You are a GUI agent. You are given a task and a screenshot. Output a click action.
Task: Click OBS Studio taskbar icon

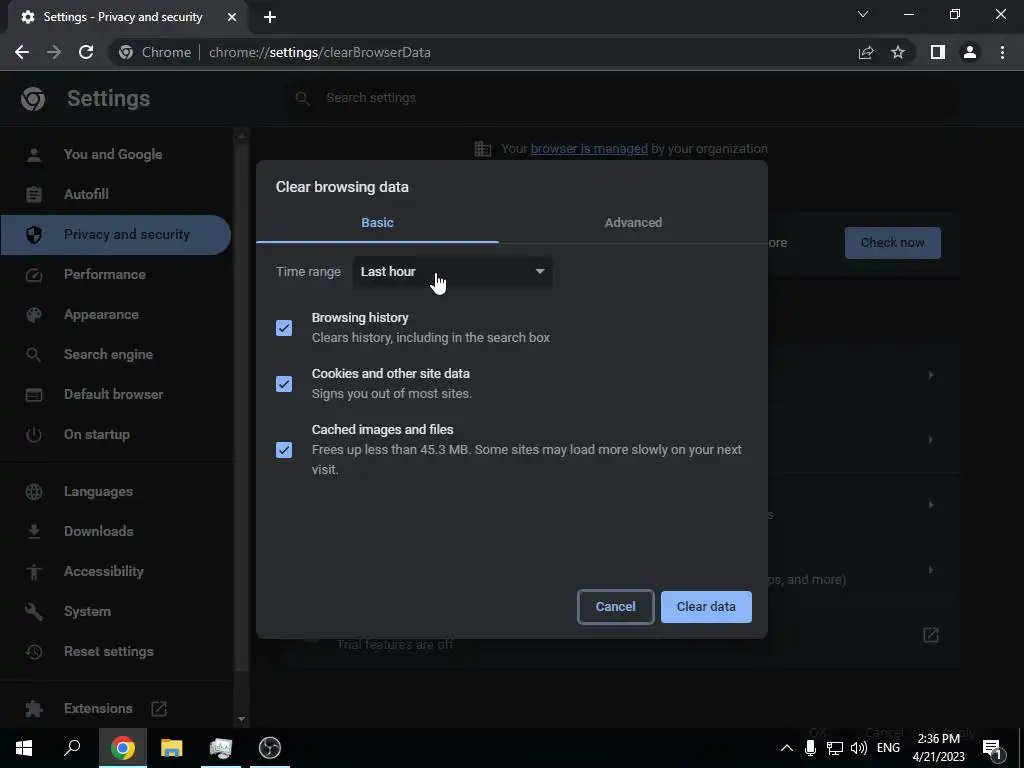click(x=270, y=748)
